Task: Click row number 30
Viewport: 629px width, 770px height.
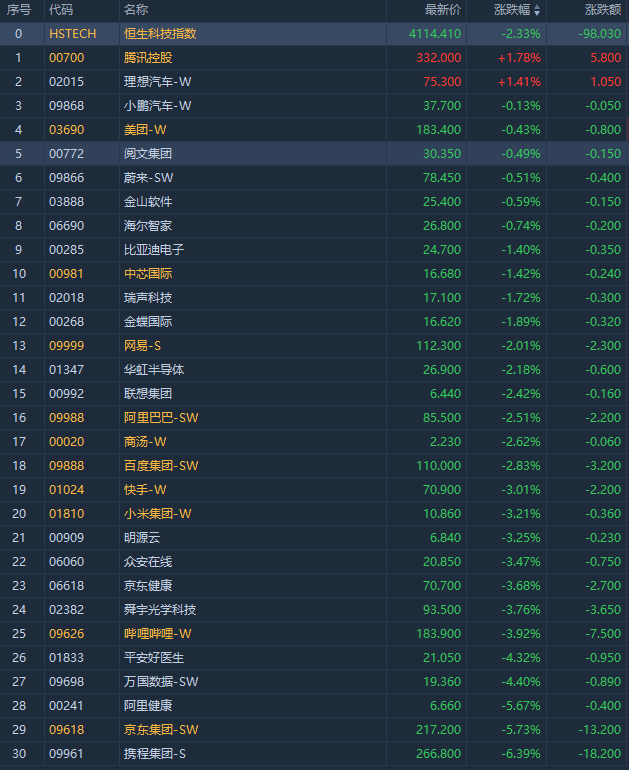Action: click(x=19, y=754)
